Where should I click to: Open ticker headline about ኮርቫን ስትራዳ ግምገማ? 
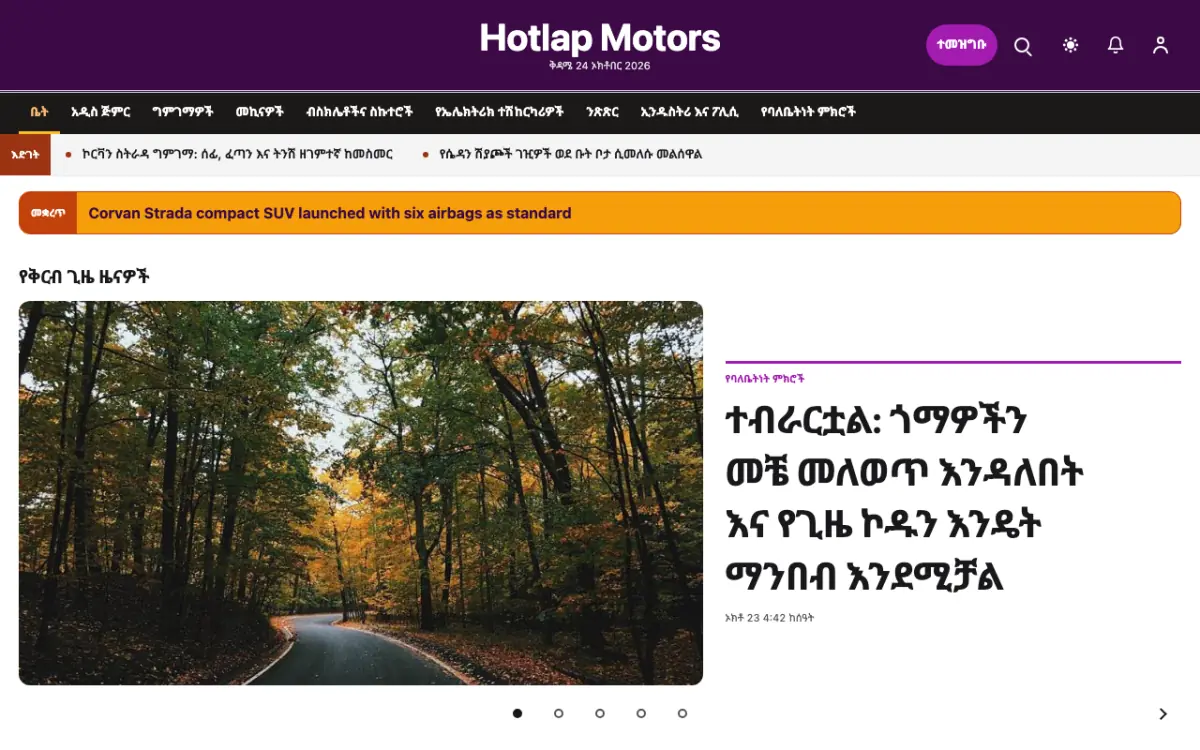tap(237, 154)
